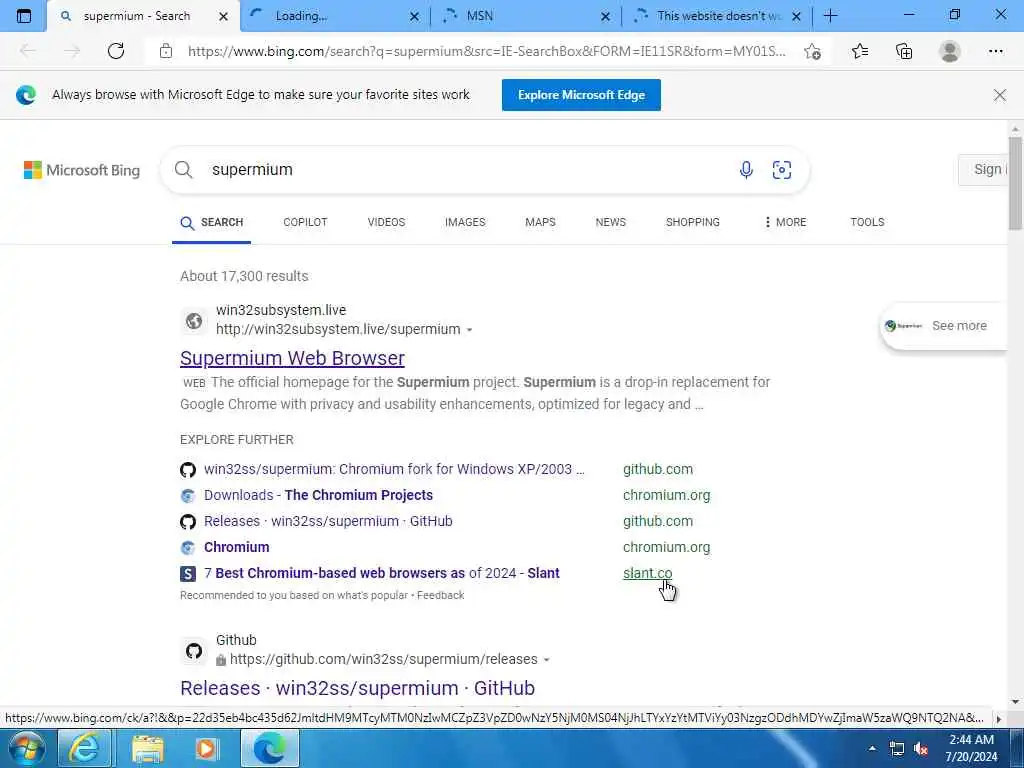Close the MSN tab
The height and width of the screenshot is (768, 1024).
pyautogui.click(x=605, y=16)
